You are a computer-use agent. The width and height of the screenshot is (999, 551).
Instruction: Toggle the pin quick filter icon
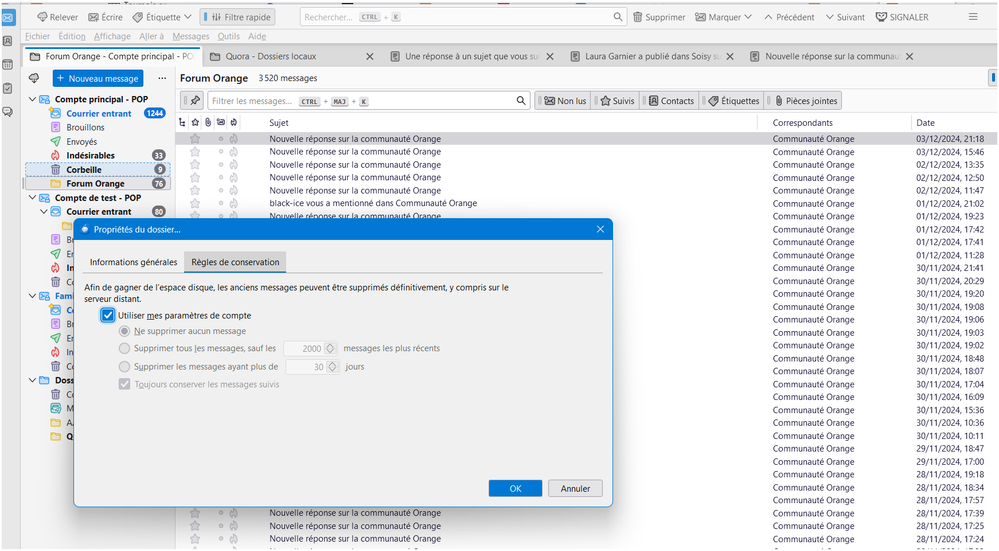pos(193,101)
